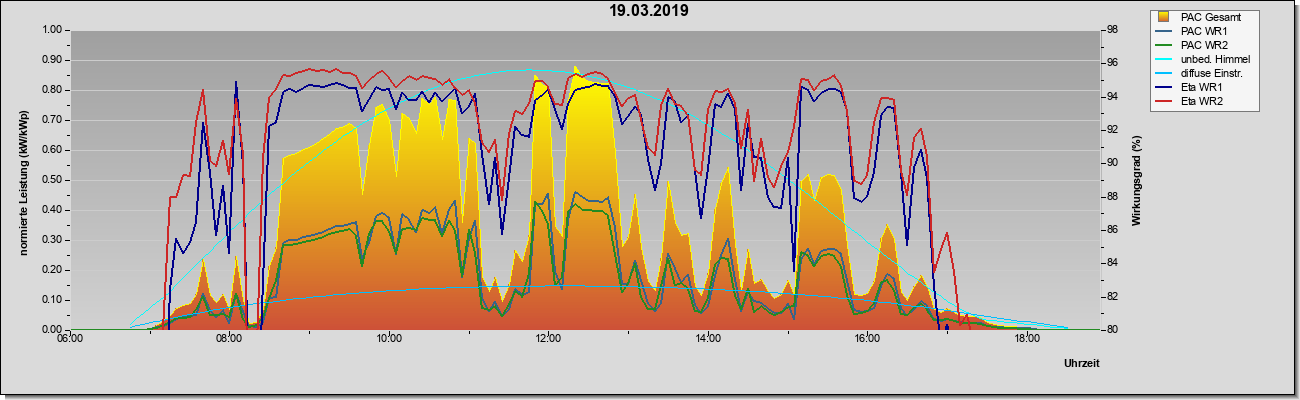
Task: Click the 10:00 time axis label
Action: click(x=389, y=340)
